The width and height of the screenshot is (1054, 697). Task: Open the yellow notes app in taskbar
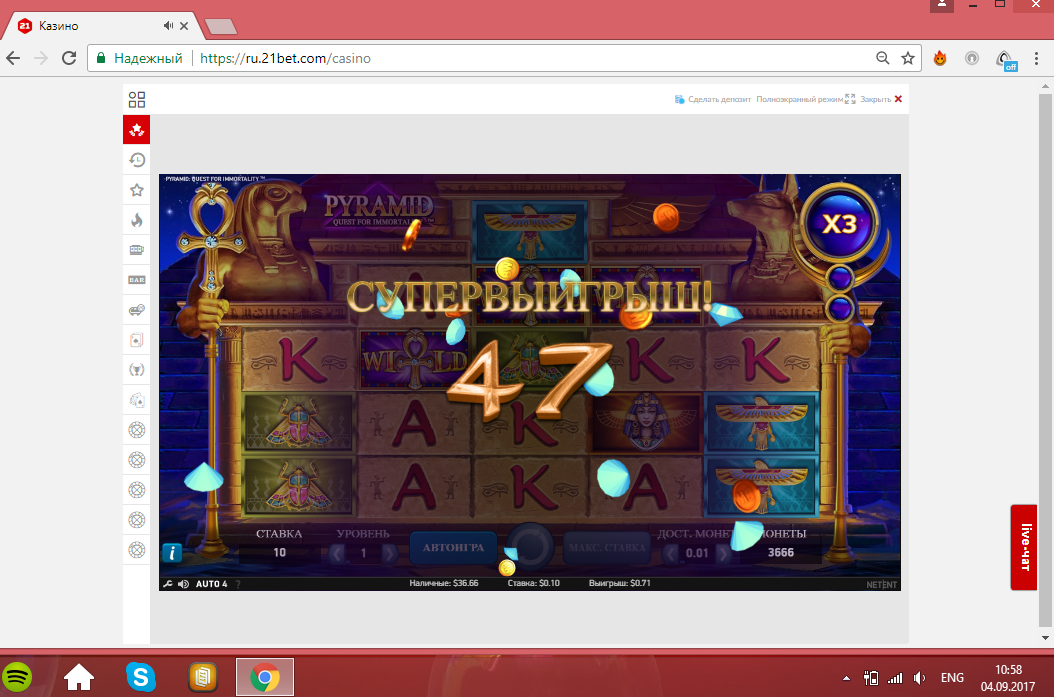click(x=202, y=677)
